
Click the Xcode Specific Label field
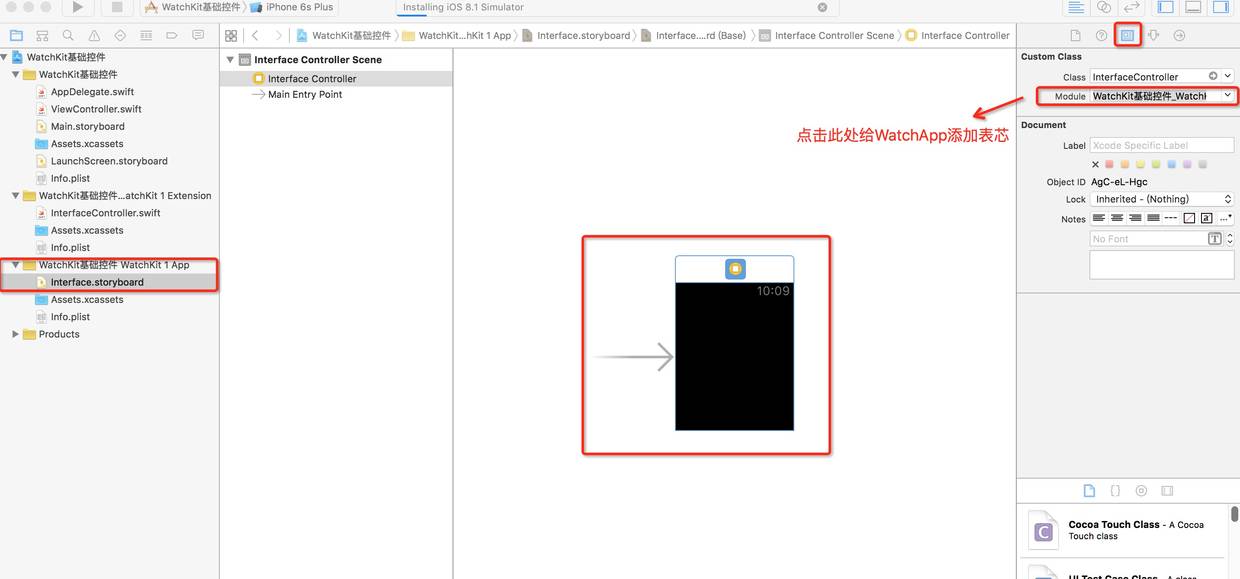click(x=1162, y=145)
